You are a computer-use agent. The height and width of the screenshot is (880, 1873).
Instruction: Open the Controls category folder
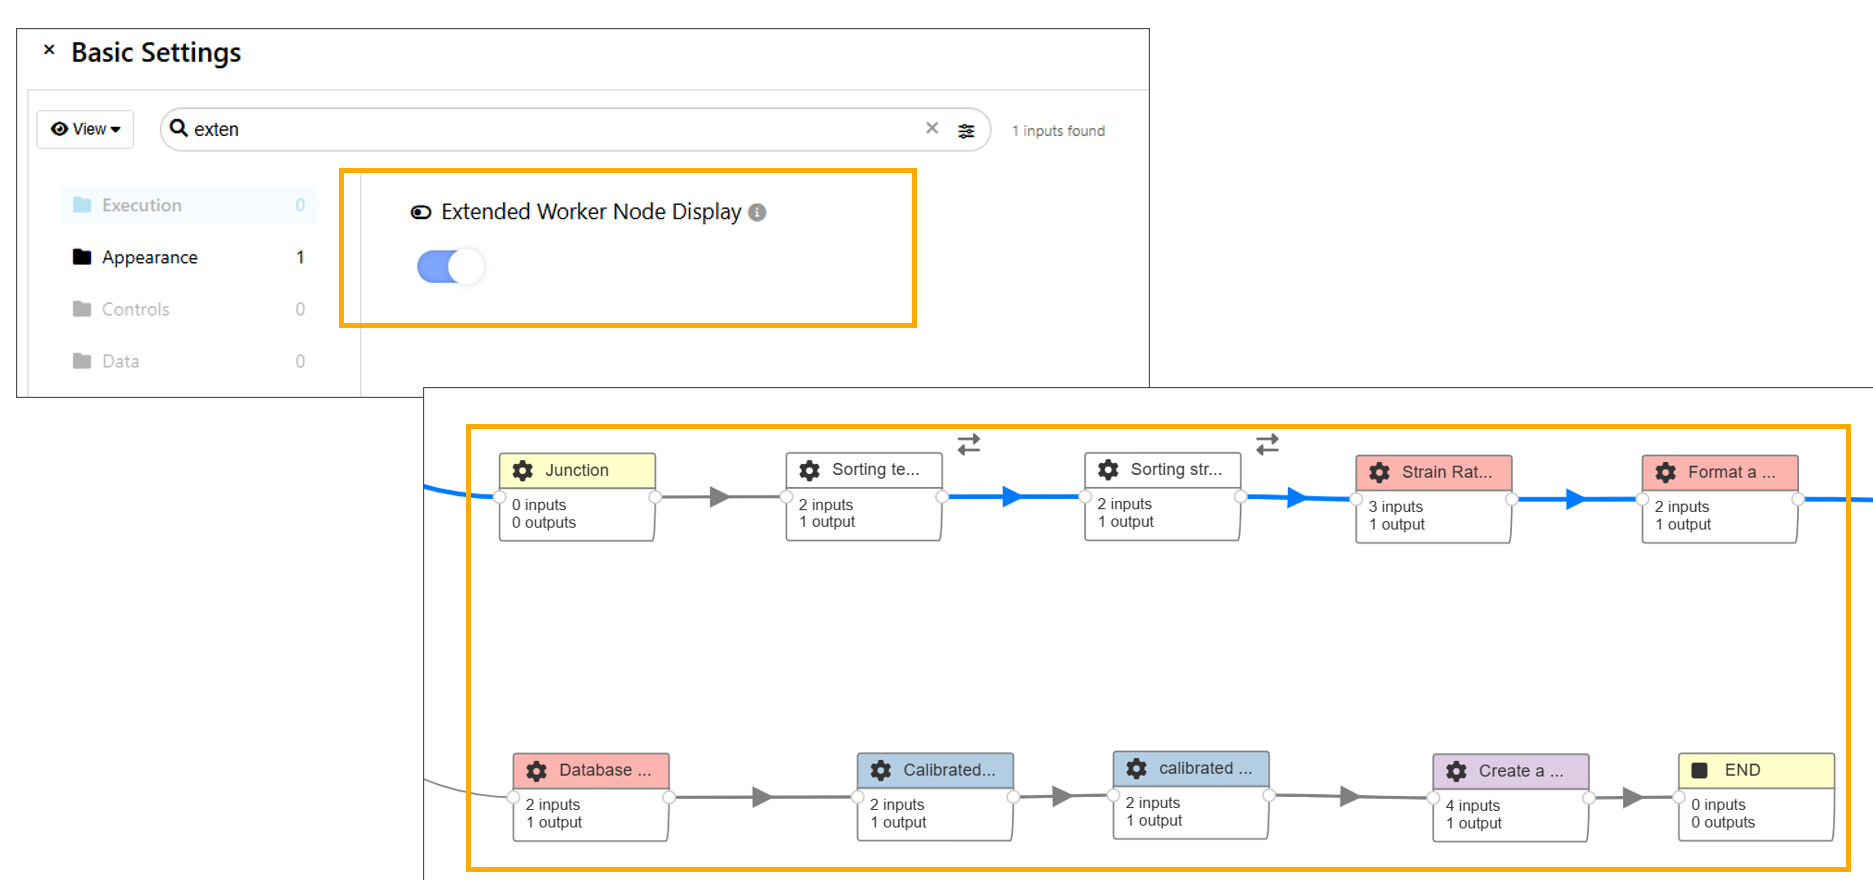pyautogui.click(x=135, y=309)
